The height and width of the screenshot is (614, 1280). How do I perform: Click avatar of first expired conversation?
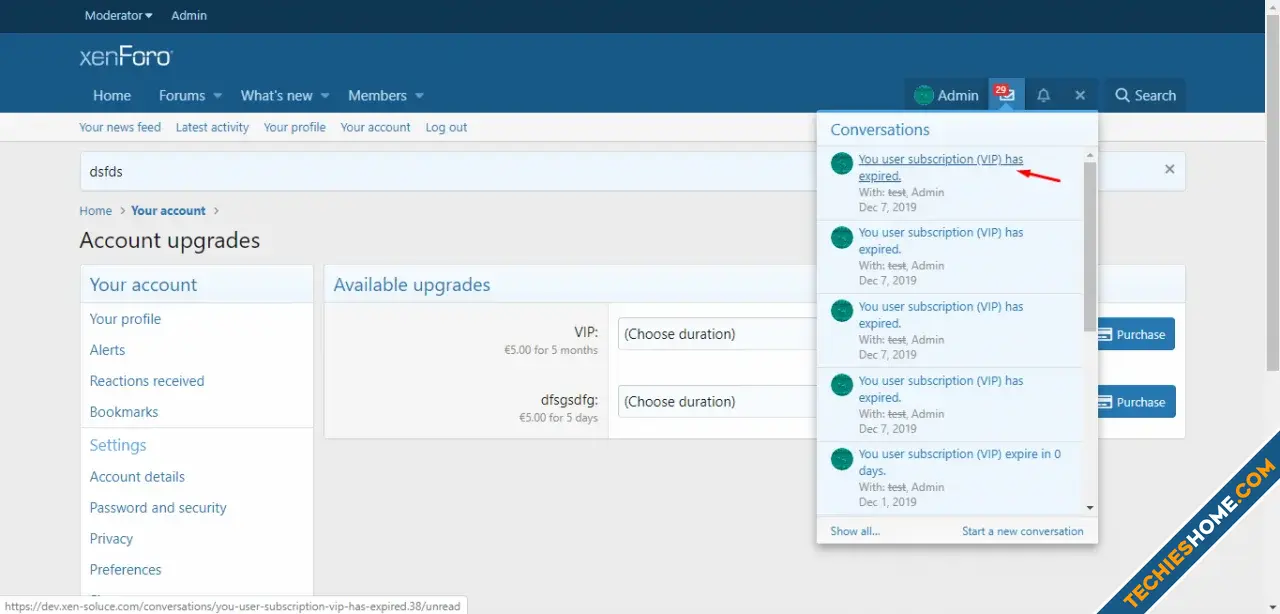point(842,163)
